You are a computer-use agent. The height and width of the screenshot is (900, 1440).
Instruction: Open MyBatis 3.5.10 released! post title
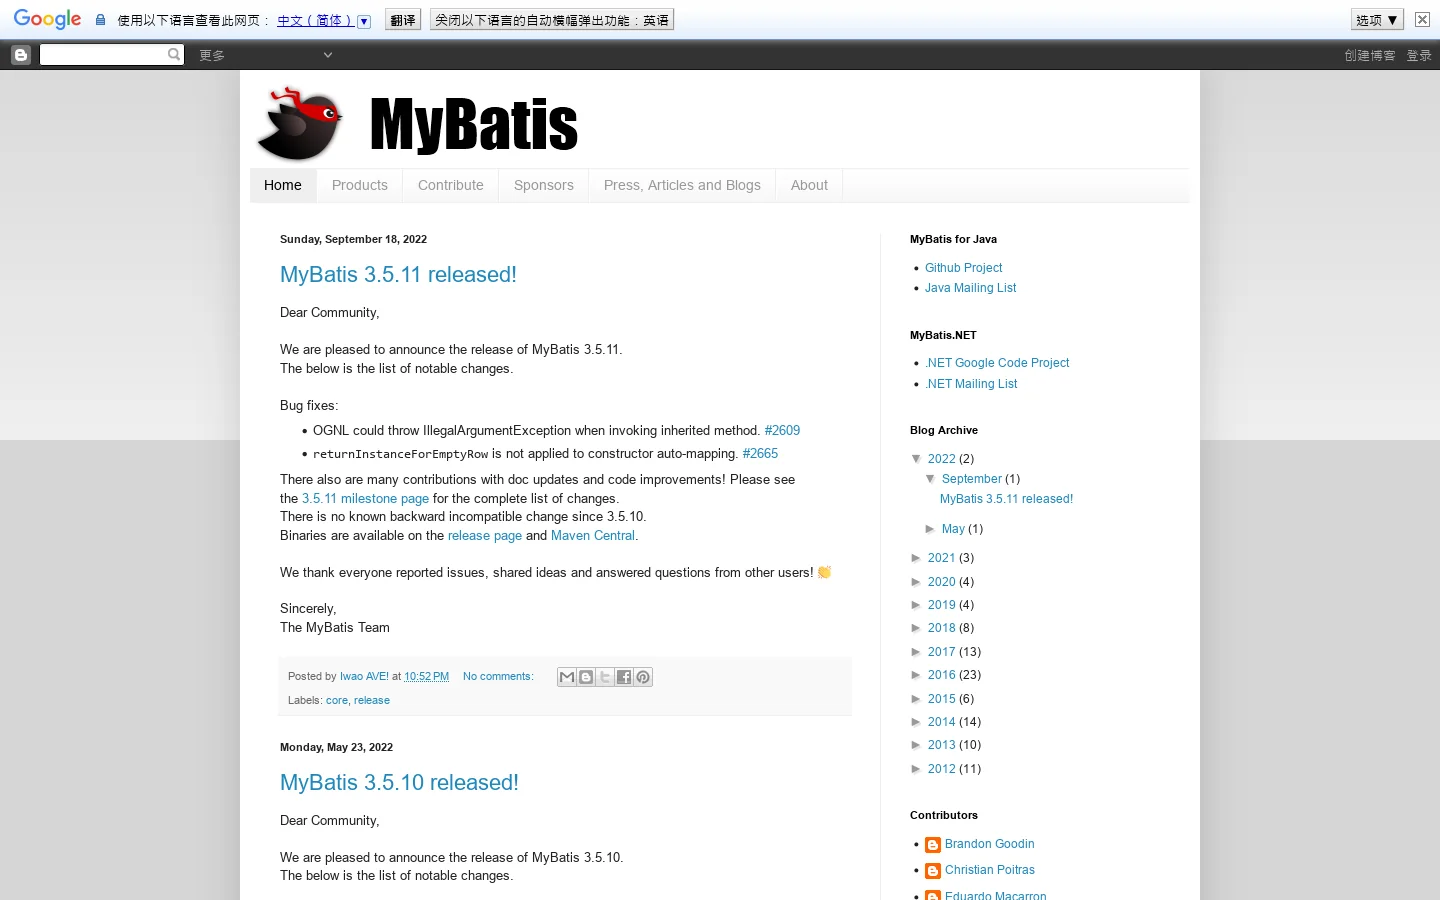click(x=399, y=783)
